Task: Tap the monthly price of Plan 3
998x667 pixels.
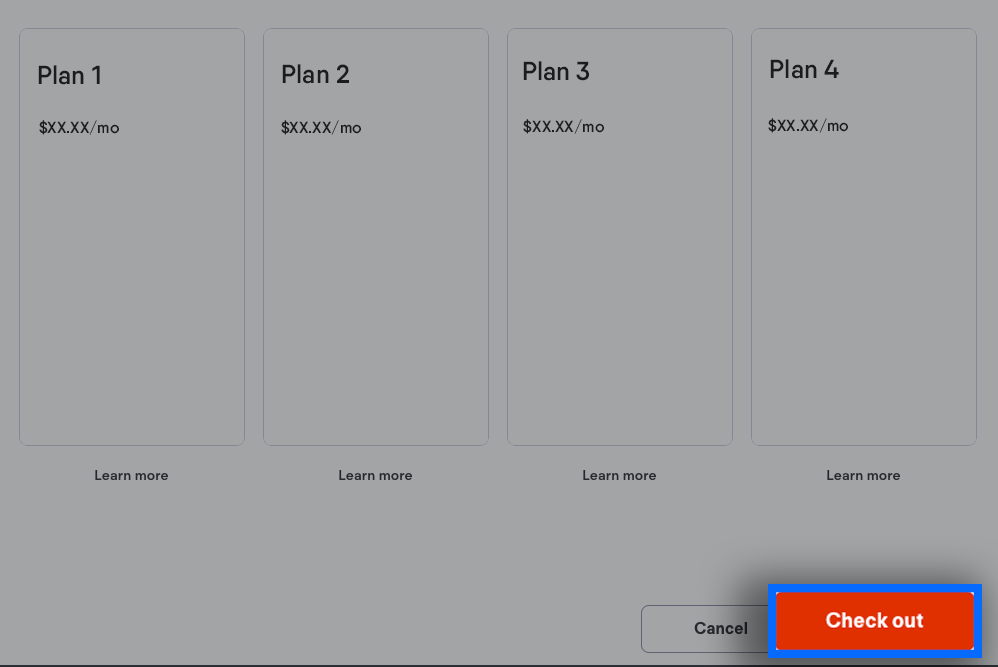Action: tap(563, 127)
